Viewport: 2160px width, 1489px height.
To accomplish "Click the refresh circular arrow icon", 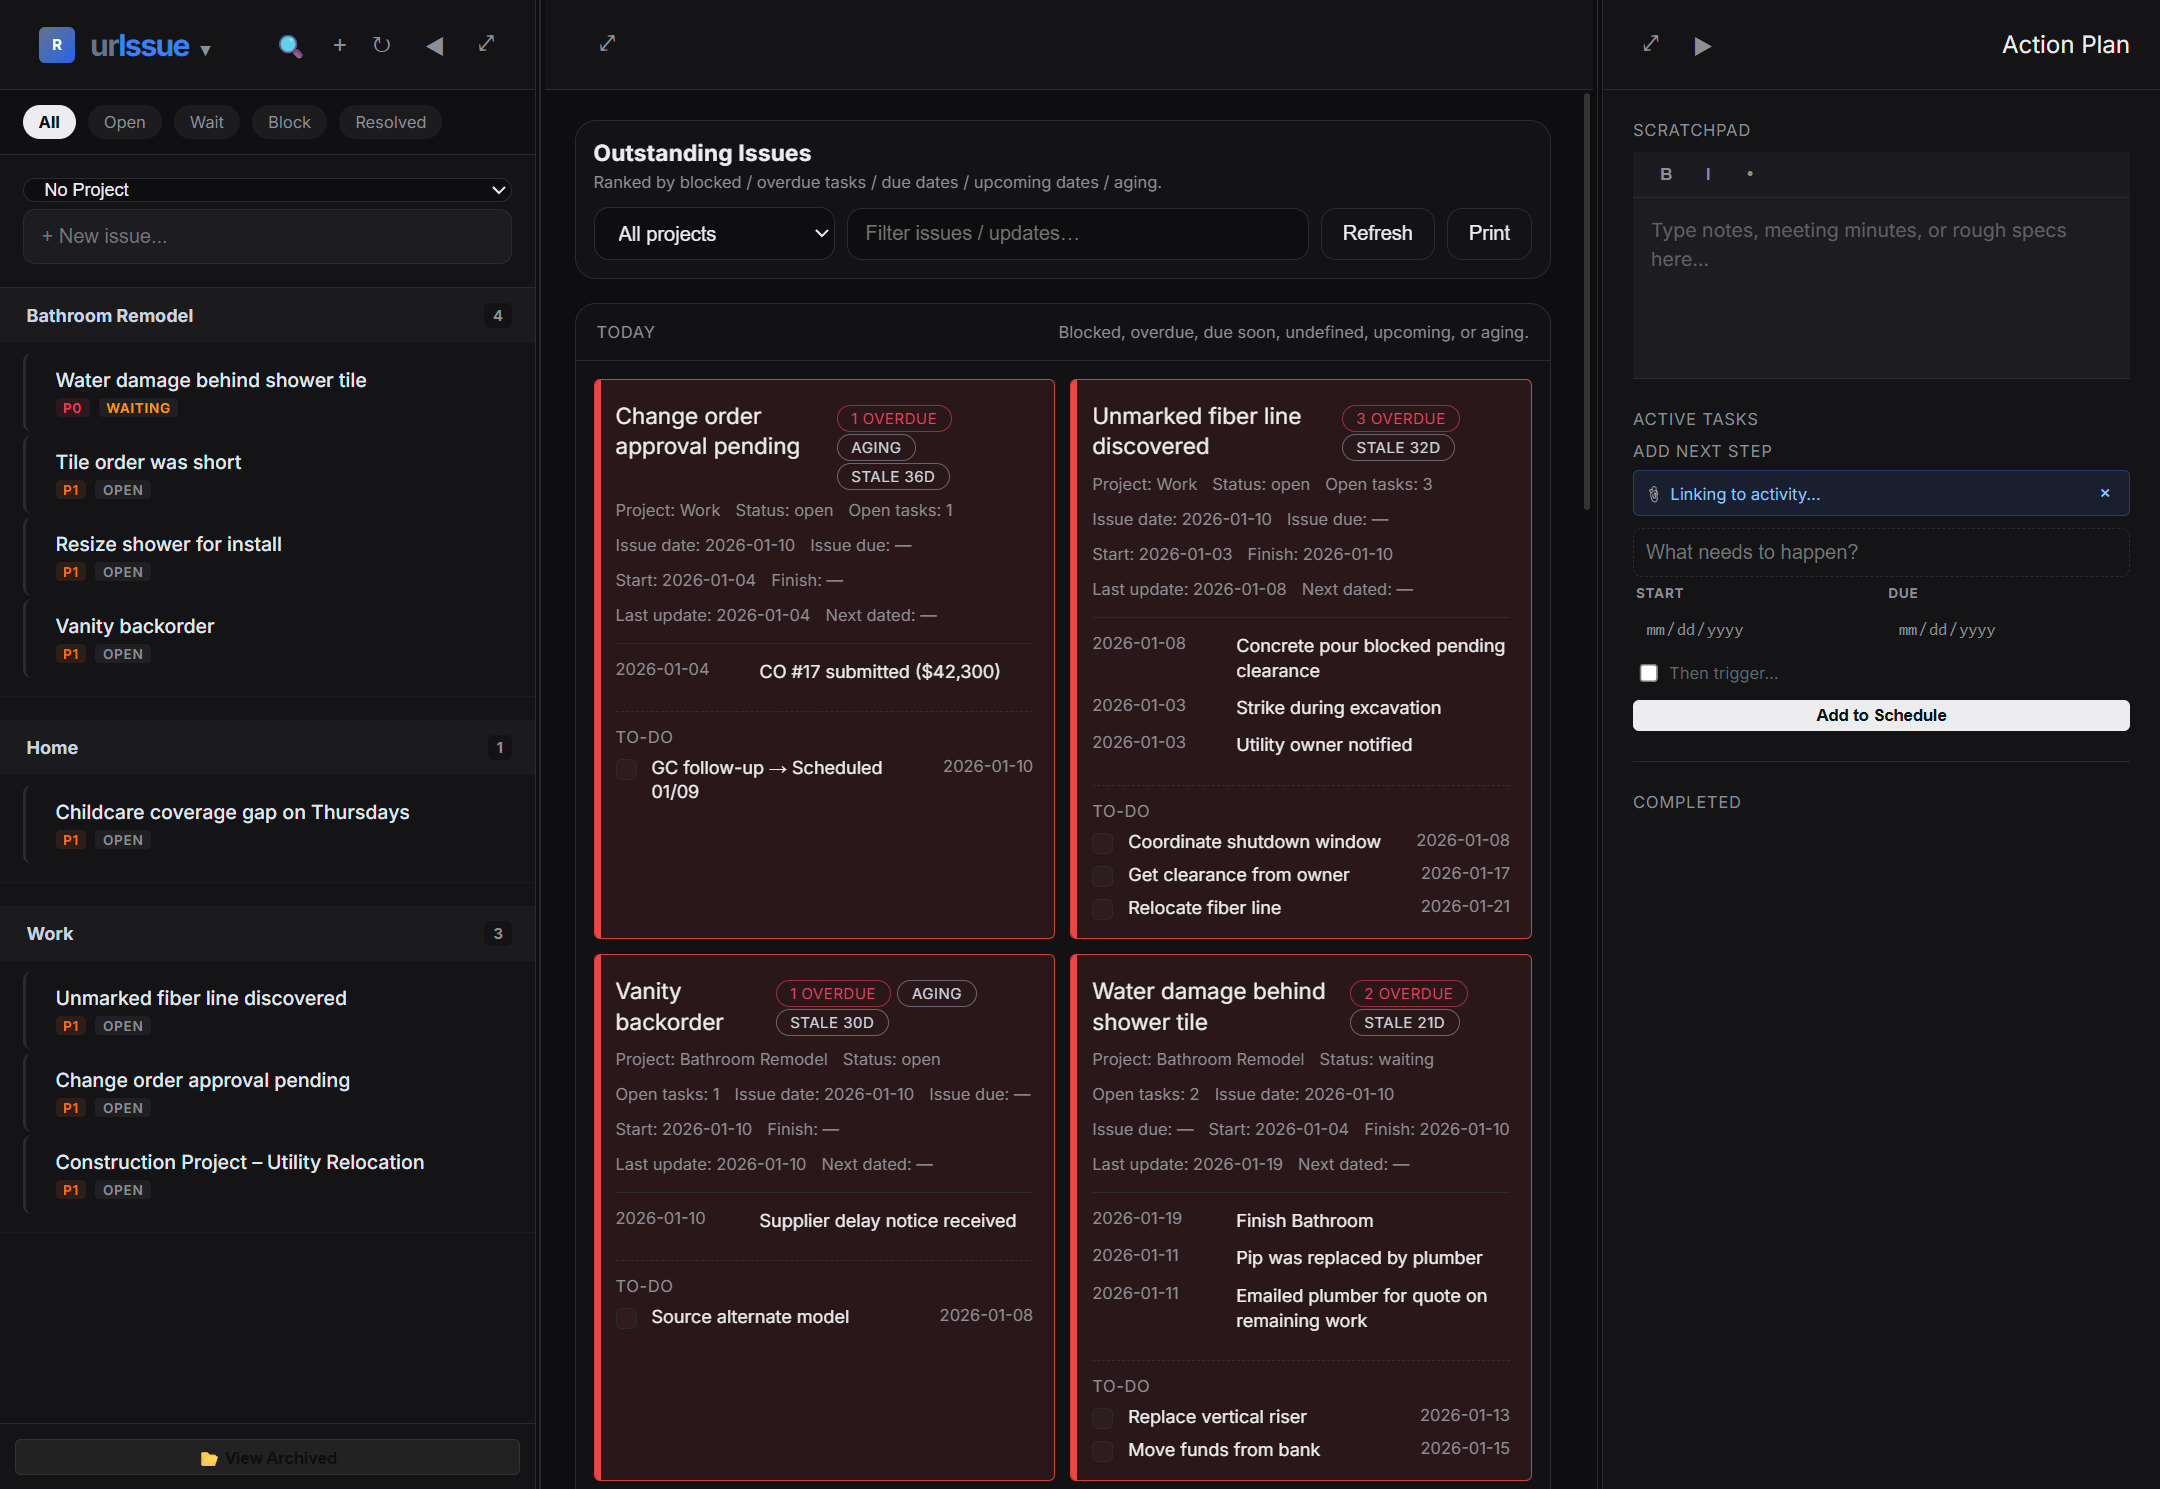I will point(381,45).
